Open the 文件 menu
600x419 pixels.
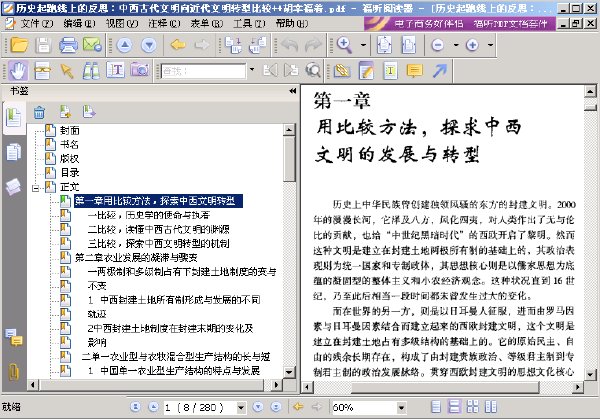tap(37, 24)
